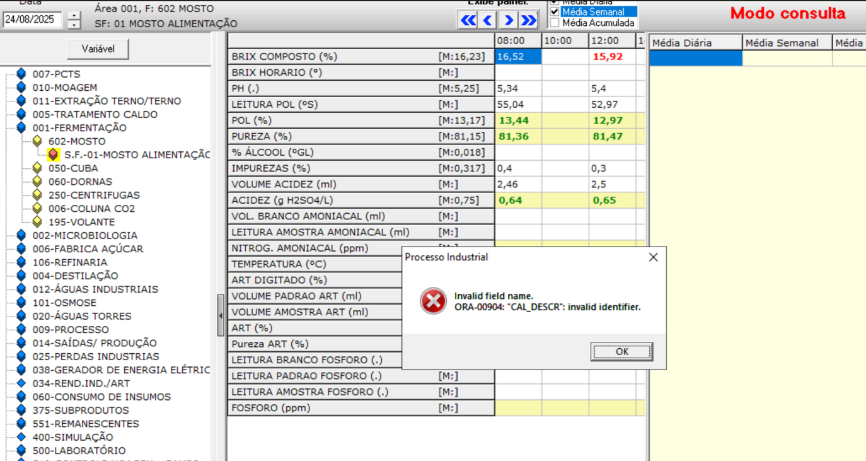This screenshot has height=461, width=866.
Task: Expand the 050-CUBA yellow node
Action: tap(37, 168)
